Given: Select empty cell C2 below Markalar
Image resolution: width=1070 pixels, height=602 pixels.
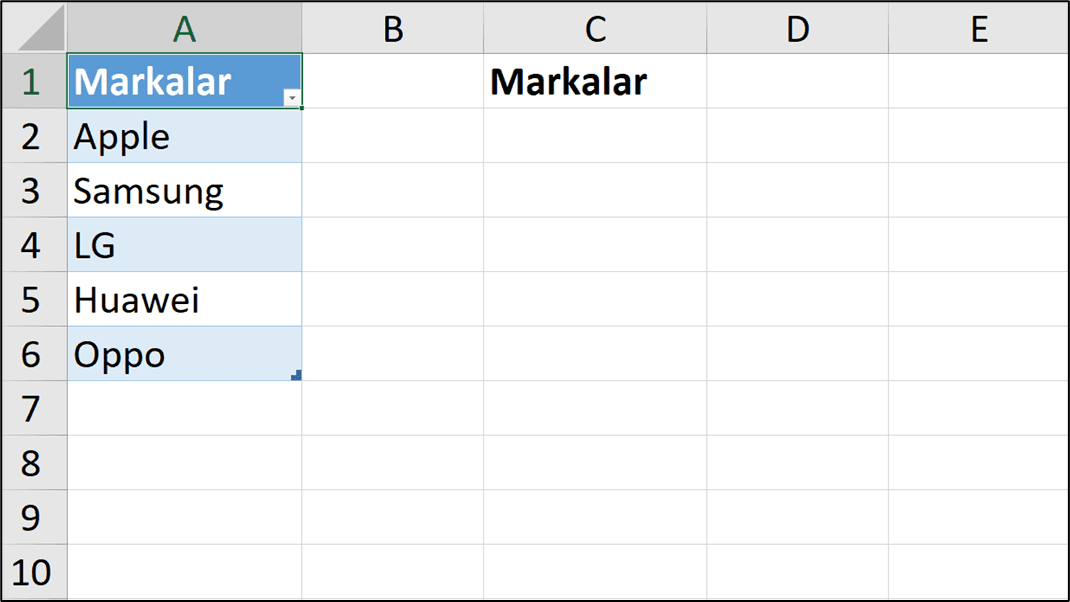Looking at the screenshot, I should click(595, 136).
